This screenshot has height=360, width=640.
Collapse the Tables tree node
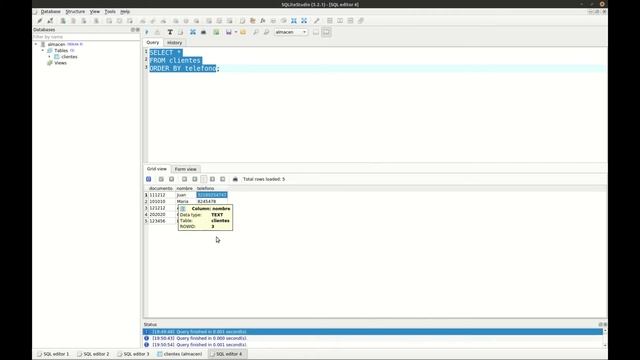click(x=42, y=51)
